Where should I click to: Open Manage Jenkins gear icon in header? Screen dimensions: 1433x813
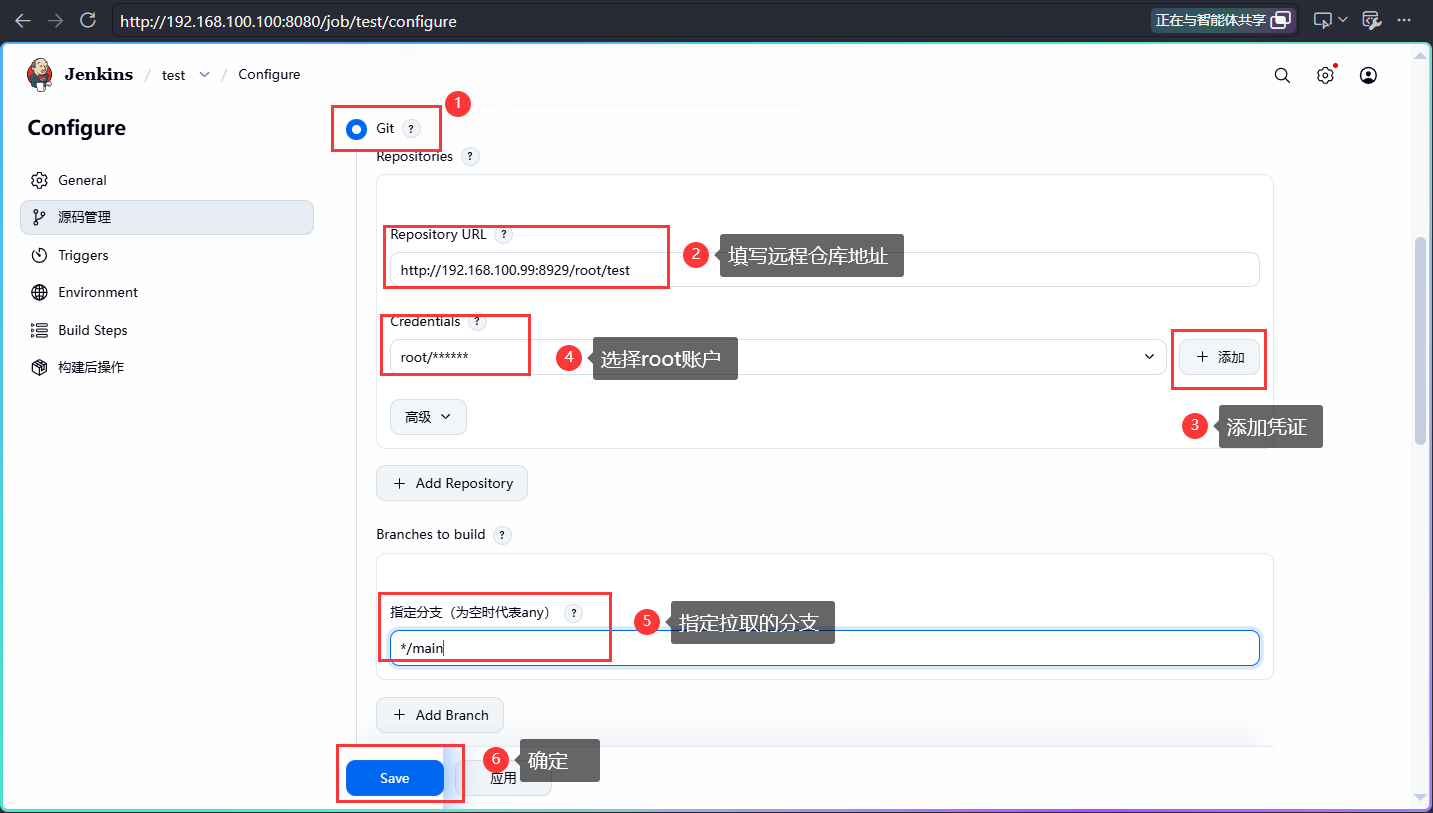(x=1325, y=75)
